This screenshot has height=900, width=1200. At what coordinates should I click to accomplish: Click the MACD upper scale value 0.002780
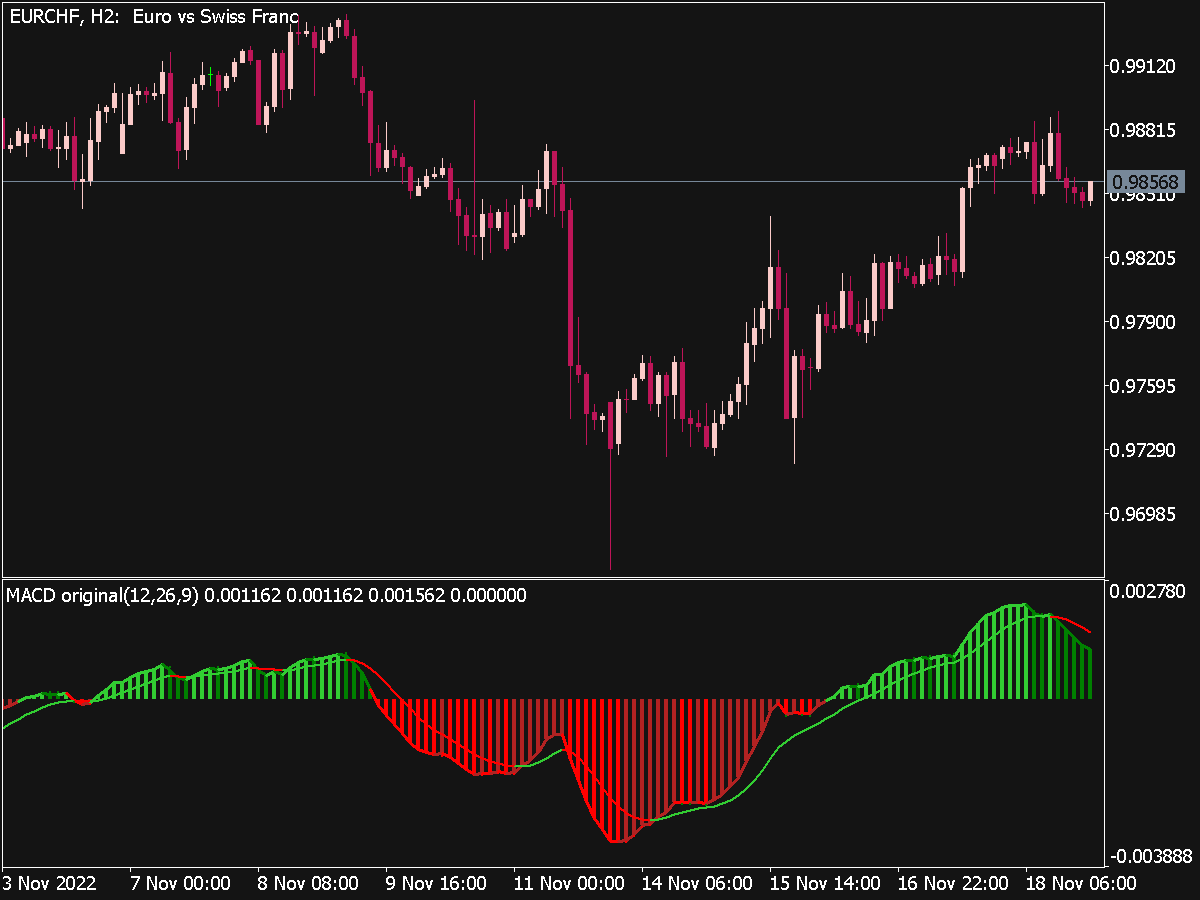pyautogui.click(x=1146, y=590)
